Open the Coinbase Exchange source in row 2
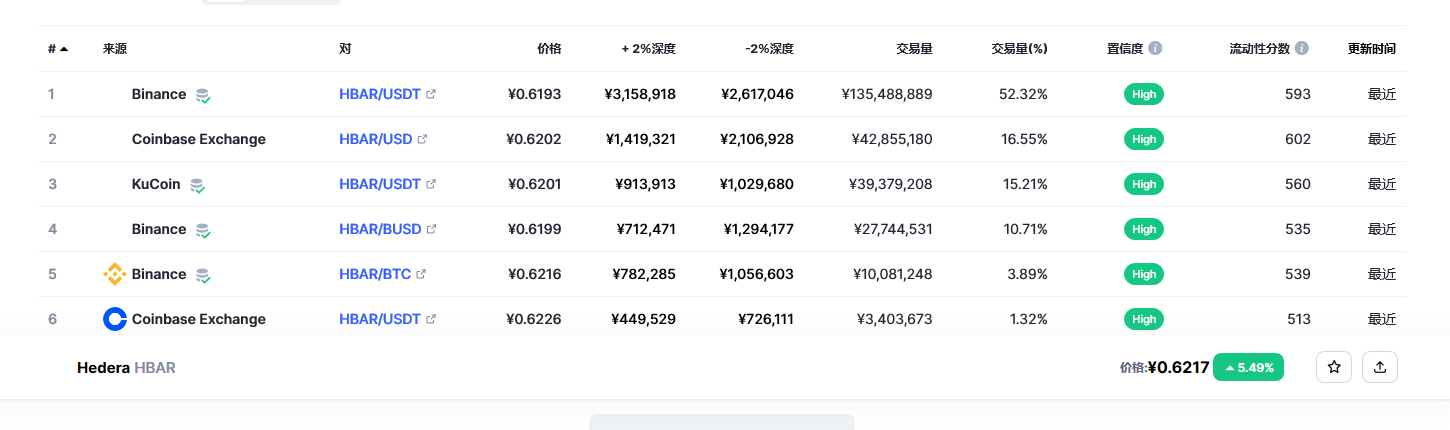Image resolution: width=1450 pixels, height=430 pixels. [x=199, y=139]
